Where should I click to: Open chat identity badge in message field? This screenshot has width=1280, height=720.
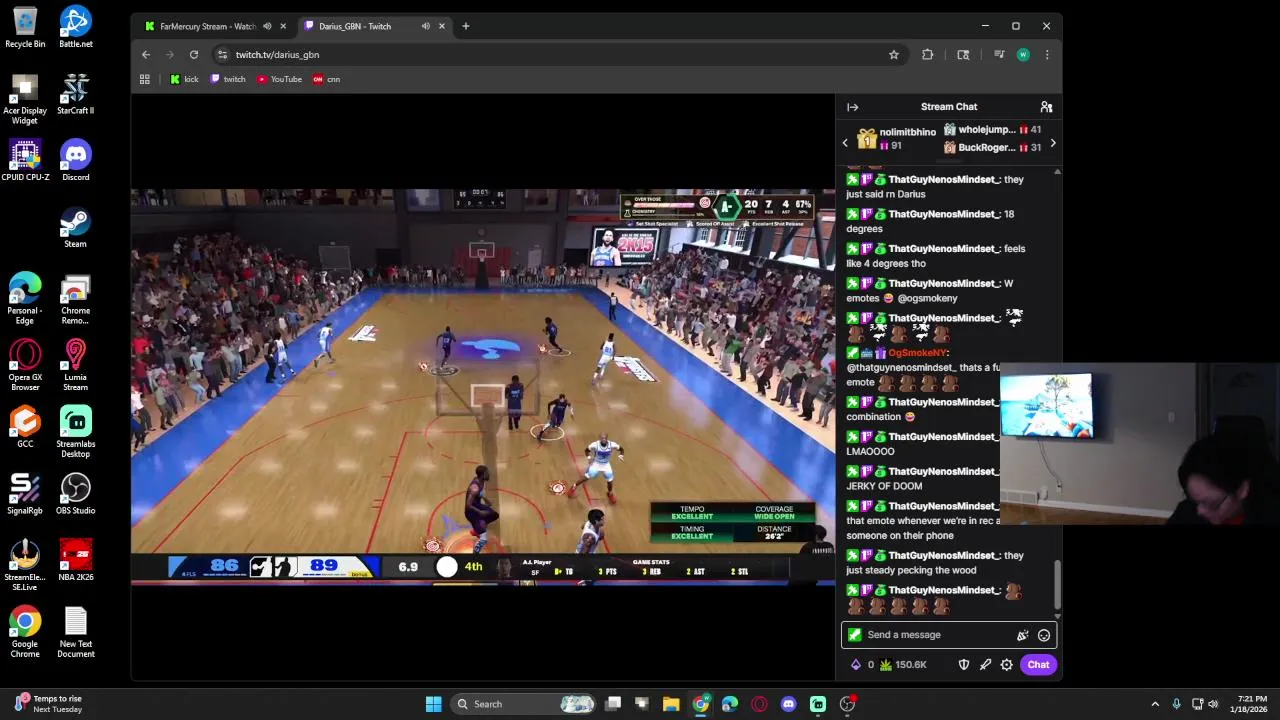pos(854,635)
